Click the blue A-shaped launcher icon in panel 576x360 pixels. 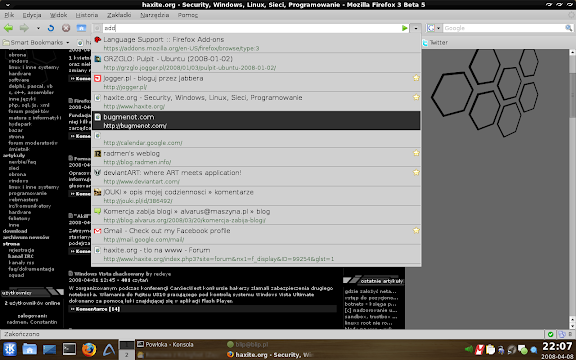pos(109,349)
